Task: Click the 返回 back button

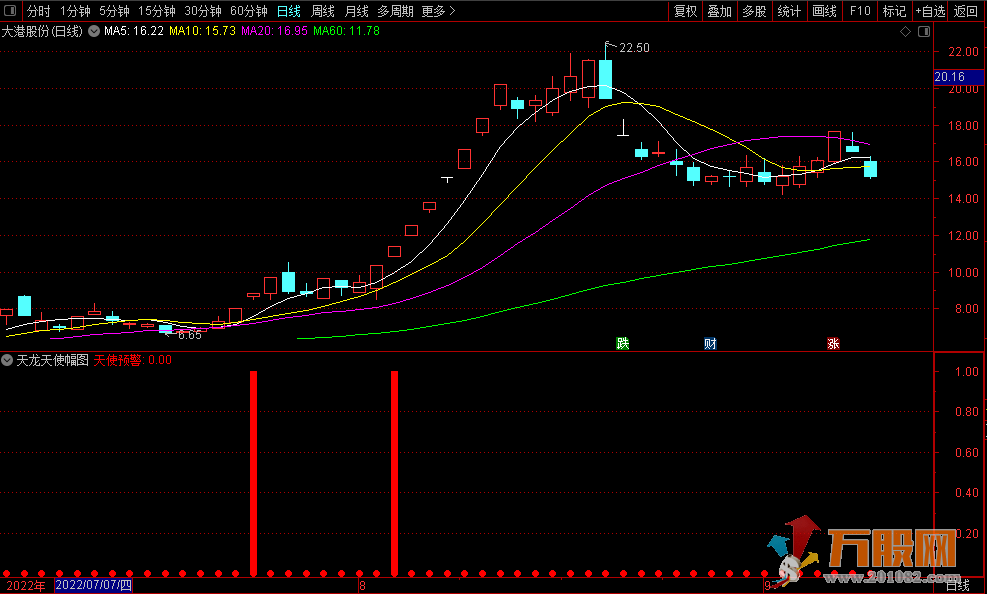Action: (966, 11)
